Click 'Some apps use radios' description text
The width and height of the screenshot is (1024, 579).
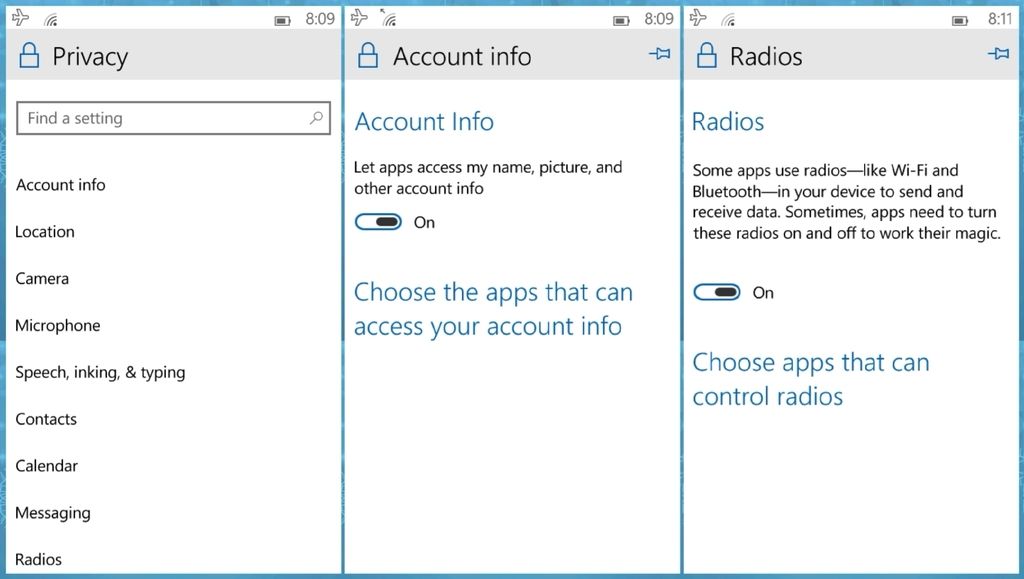(846, 202)
